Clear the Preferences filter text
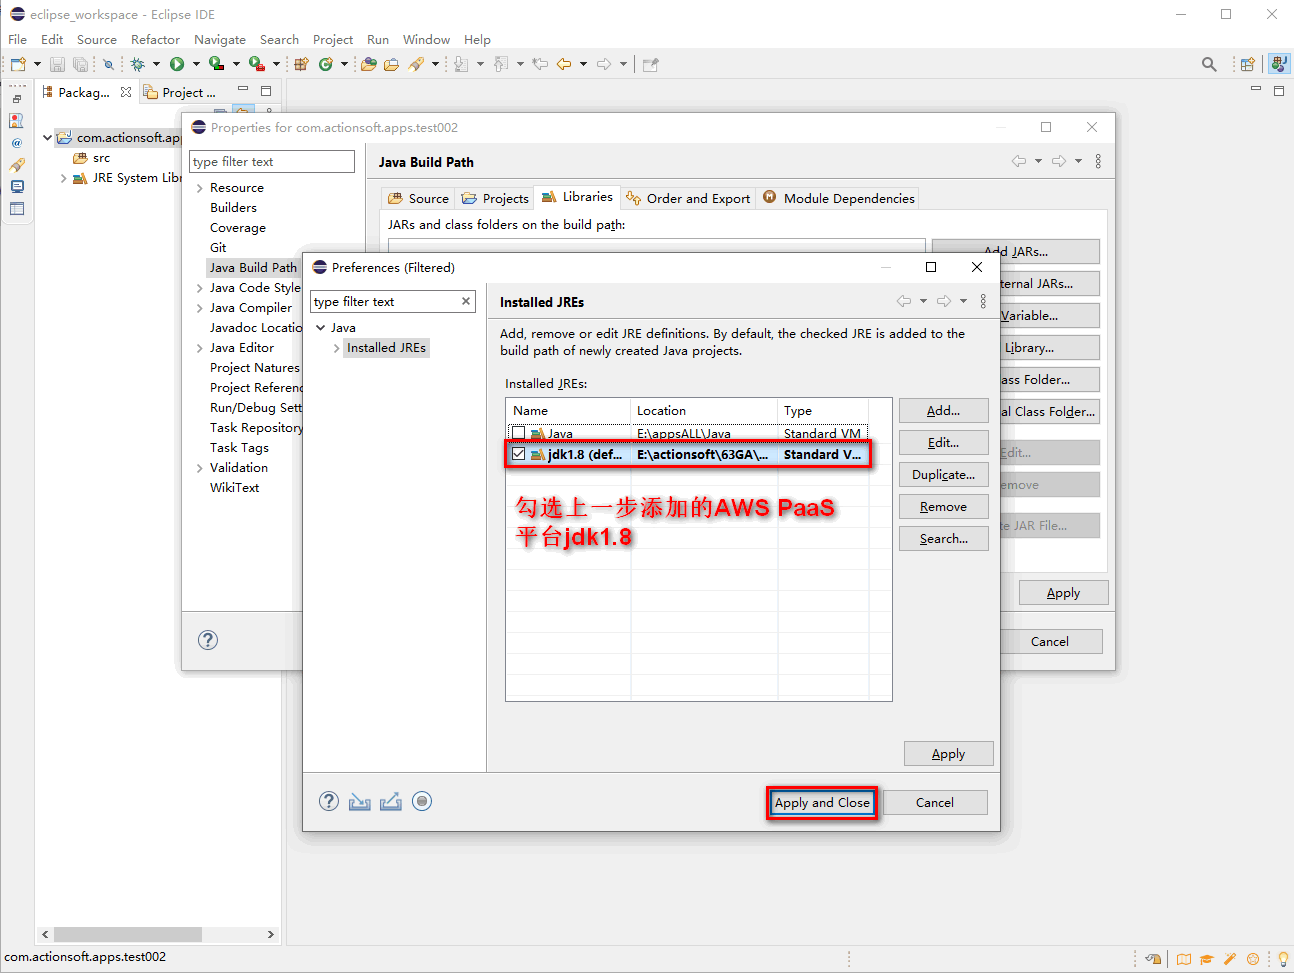This screenshot has height=973, width=1294. (466, 301)
